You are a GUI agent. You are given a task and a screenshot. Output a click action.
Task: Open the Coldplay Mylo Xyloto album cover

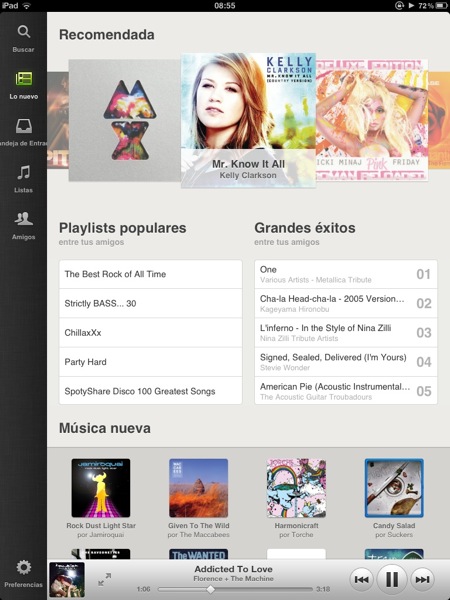tap(125, 120)
